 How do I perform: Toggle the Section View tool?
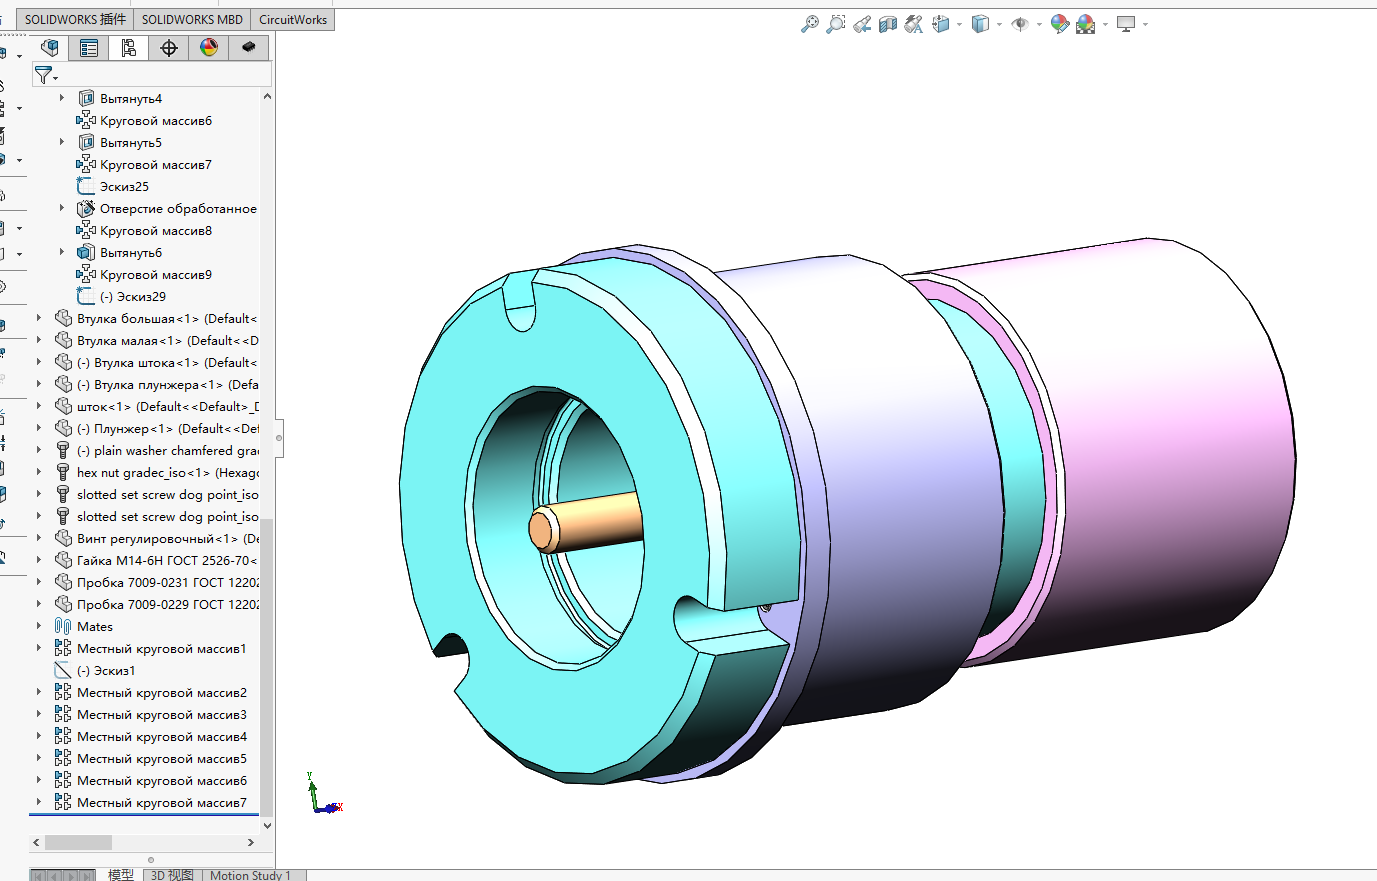point(887,24)
